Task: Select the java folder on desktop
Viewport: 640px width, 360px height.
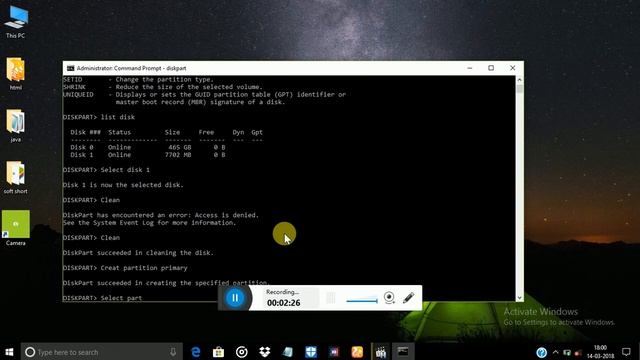Action: point(16,126)
